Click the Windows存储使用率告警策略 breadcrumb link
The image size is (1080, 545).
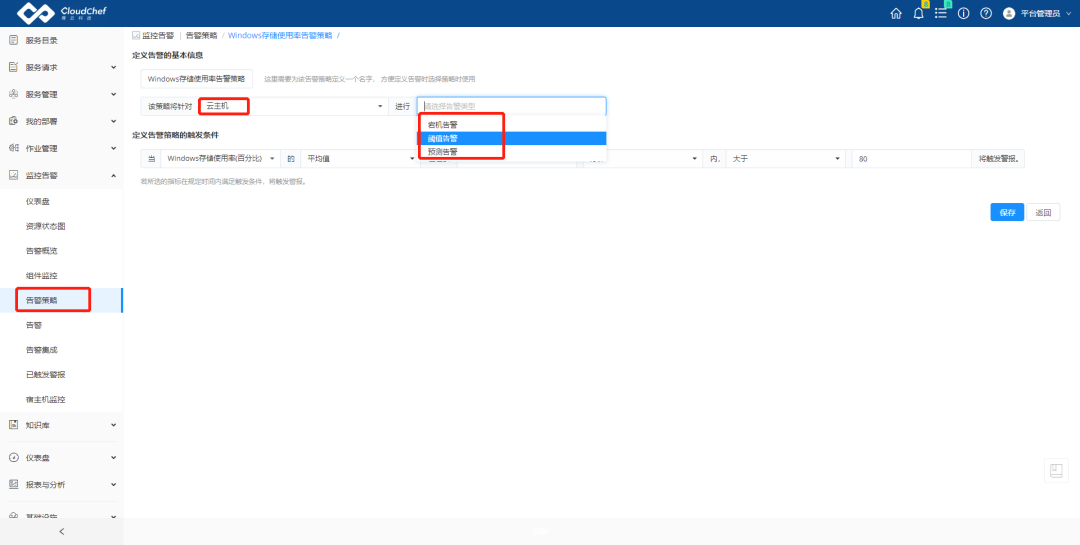coord(280,34)
